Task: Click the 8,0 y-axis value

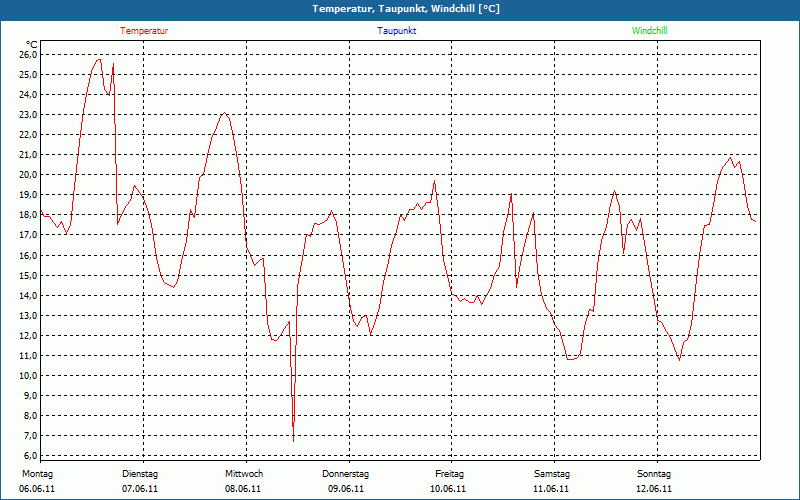Action: [30, 416]
